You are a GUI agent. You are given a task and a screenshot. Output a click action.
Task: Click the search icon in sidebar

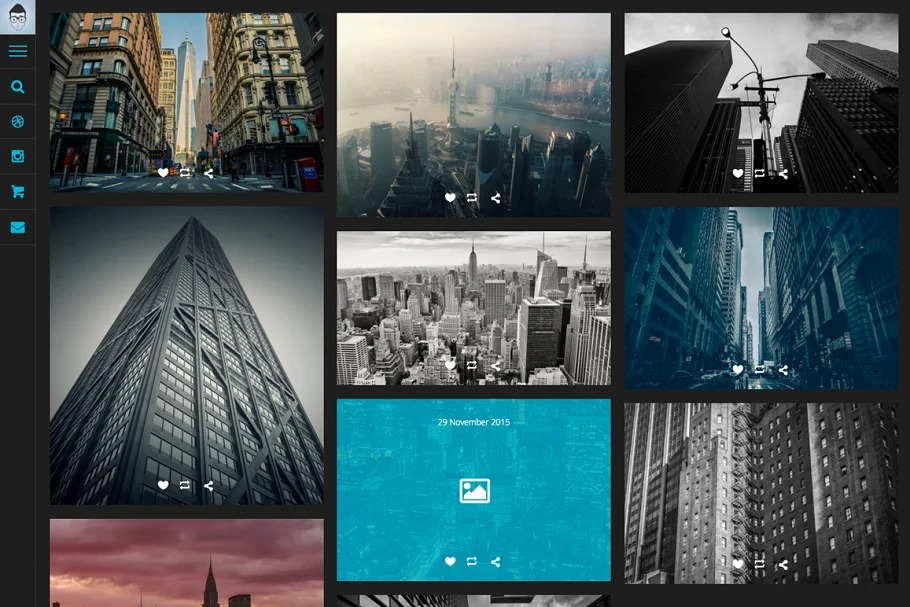point(17,87)
